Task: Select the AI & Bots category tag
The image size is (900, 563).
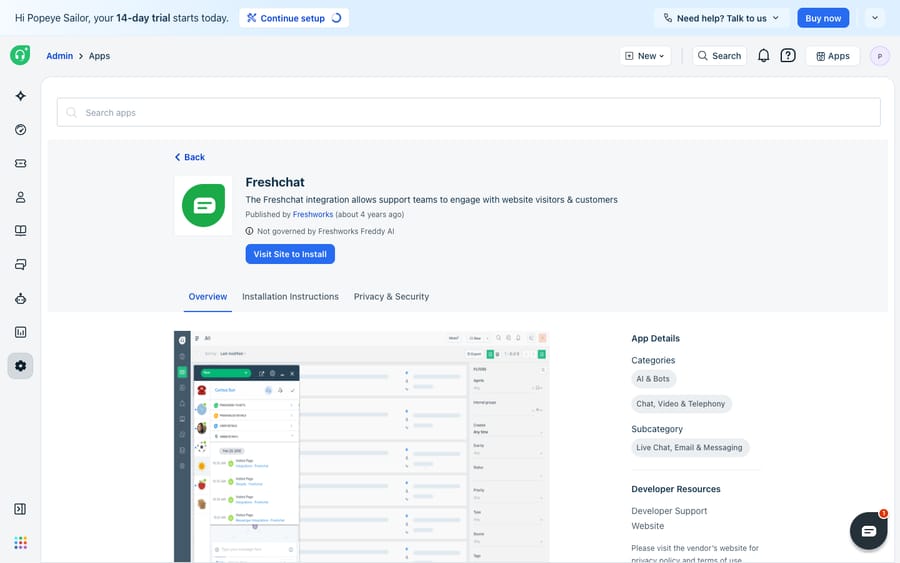Action: [653, 379]
